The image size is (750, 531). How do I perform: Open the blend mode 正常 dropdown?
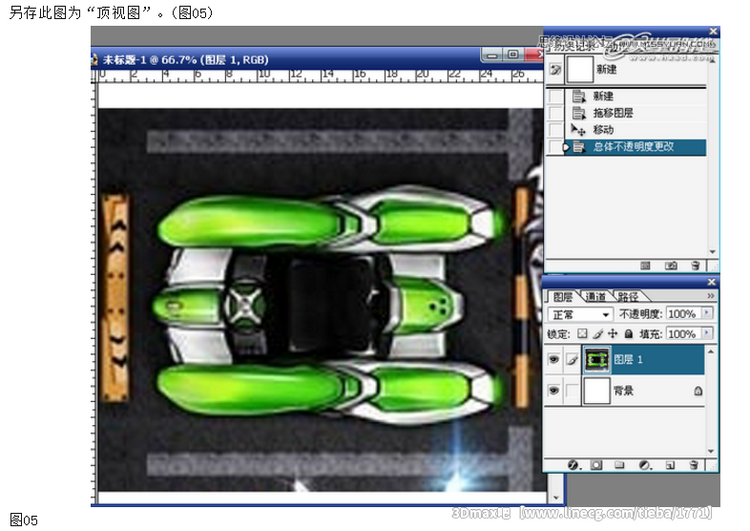580,314
